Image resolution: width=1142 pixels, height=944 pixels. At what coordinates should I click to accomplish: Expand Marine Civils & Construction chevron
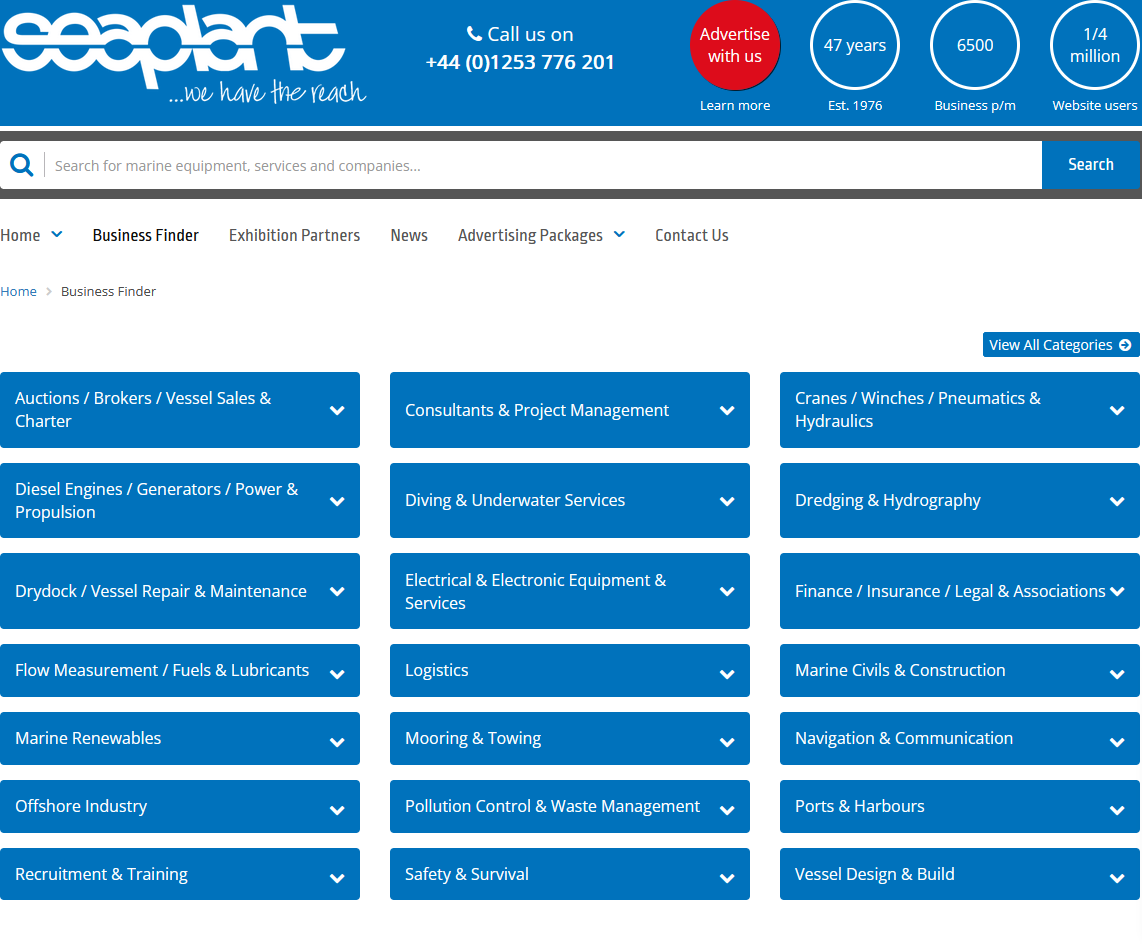click(1117, 674)
